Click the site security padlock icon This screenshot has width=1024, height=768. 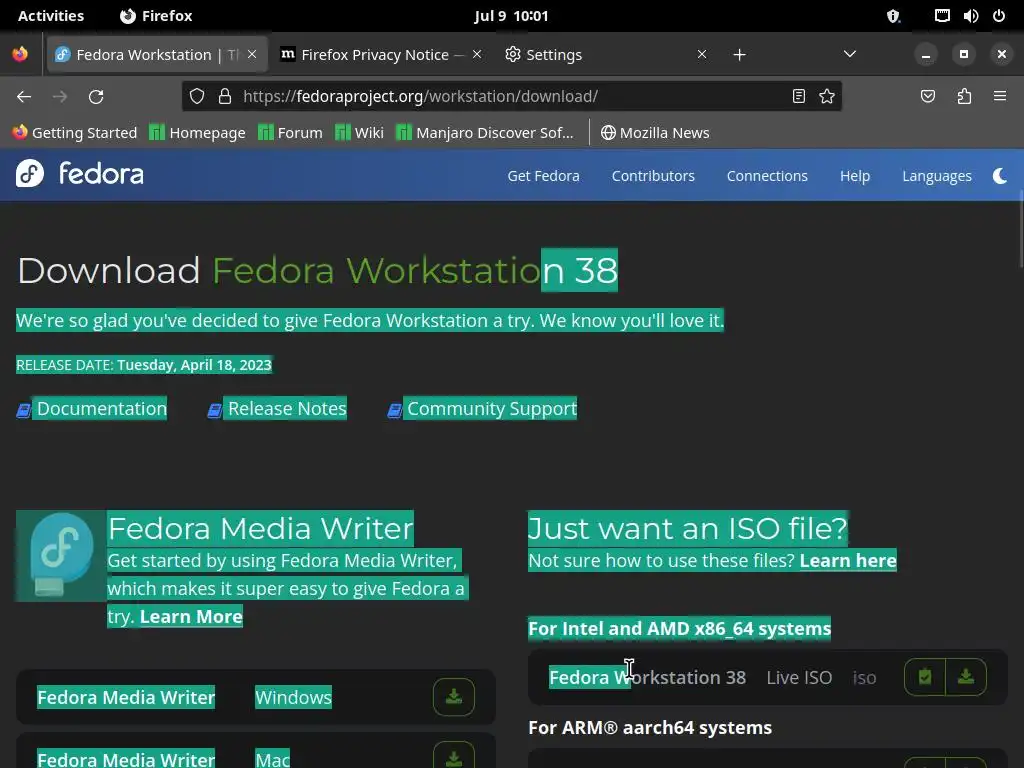225,97
